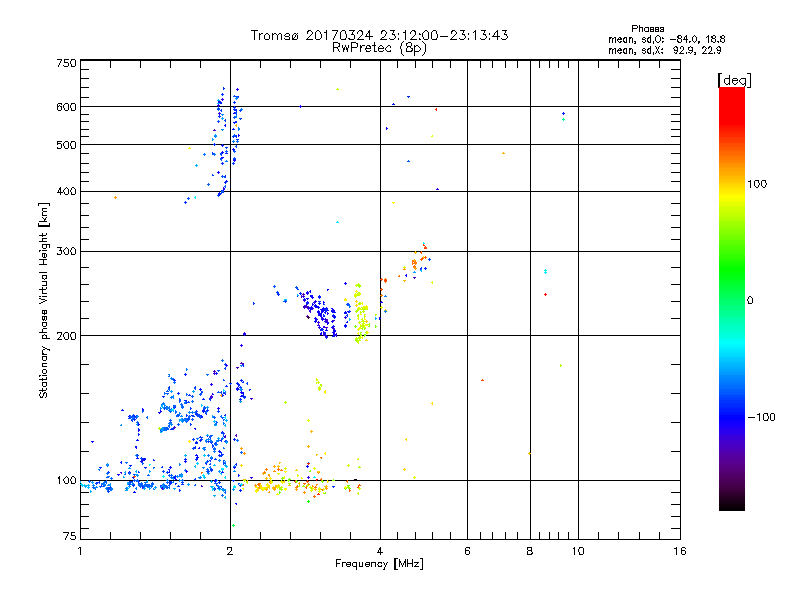800x600 pixels.
Task: Click the 'Frequency [MHz]' axis label
Action: (379, 564)
